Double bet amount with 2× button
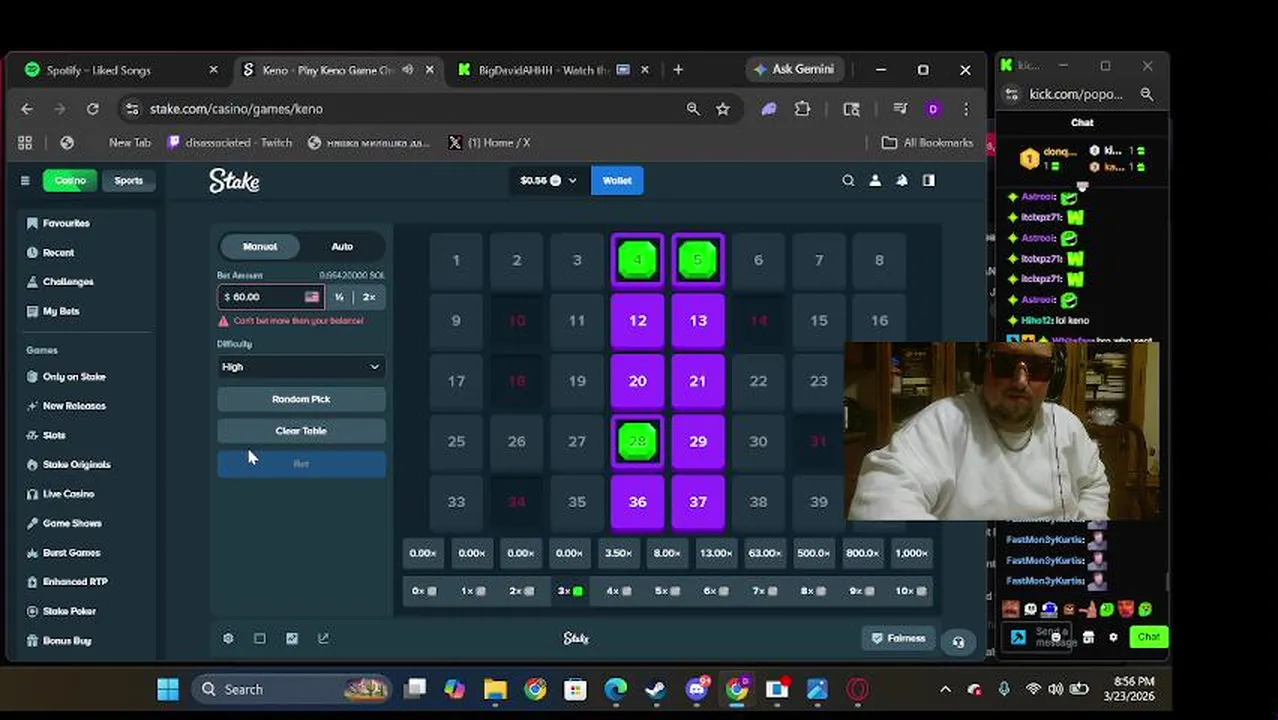Screen dimensions: 1278x720 (x=369, y=297)
